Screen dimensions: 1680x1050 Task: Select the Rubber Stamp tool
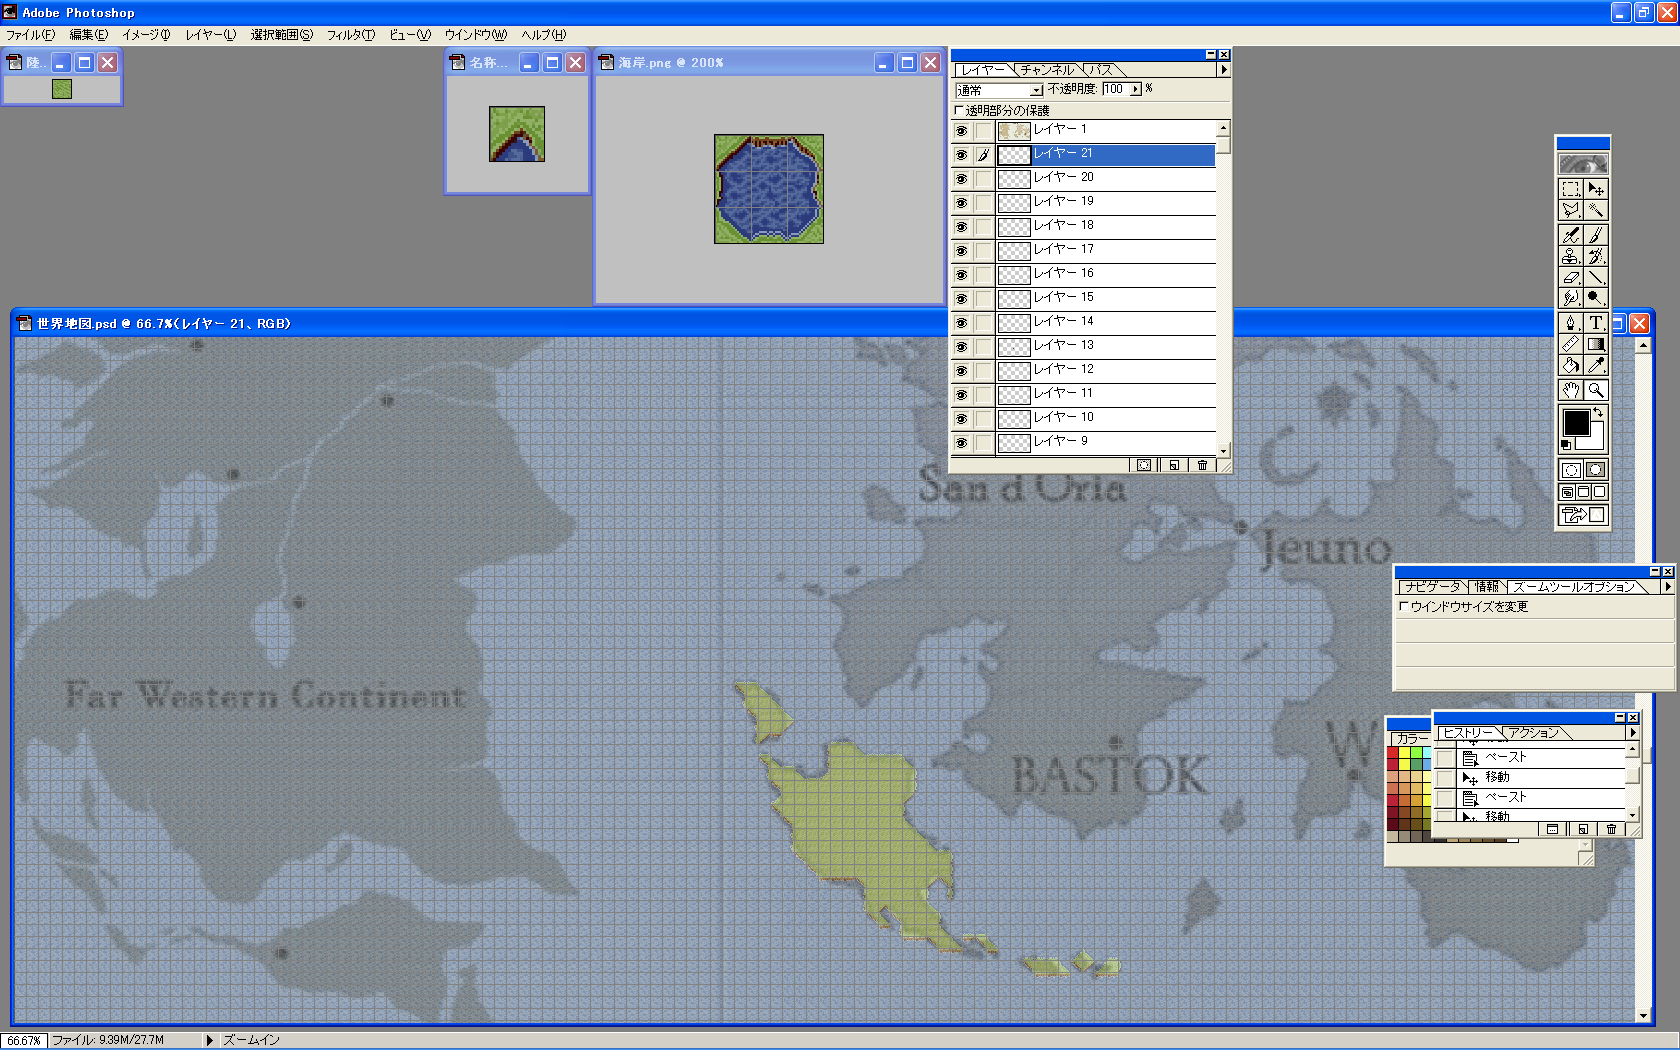(x=1571, y=256)
